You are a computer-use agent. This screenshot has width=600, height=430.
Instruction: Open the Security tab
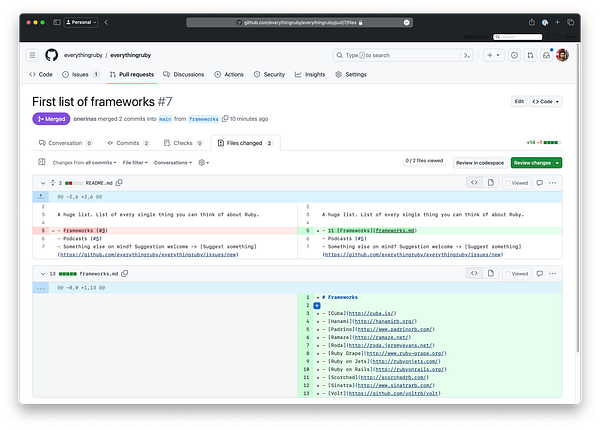point(269,74)
